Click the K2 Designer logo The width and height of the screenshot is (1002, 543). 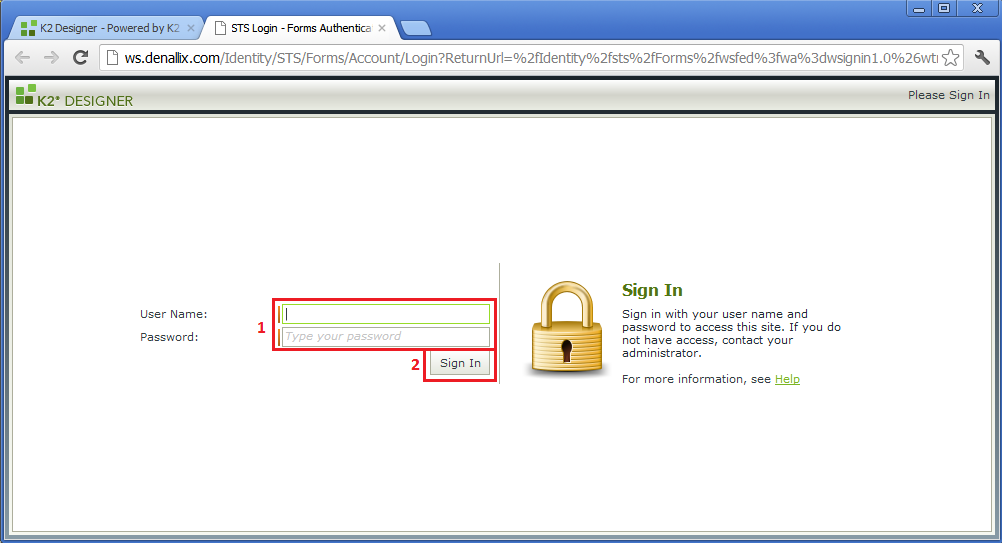coord(74,96)
